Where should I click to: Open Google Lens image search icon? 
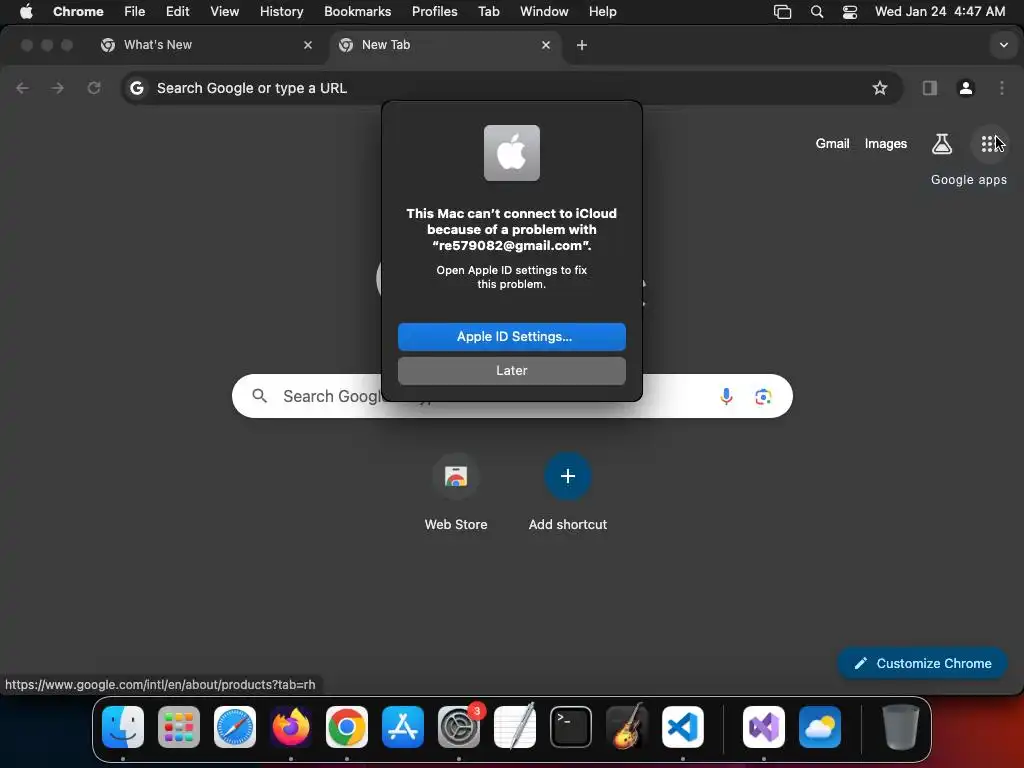763,396
